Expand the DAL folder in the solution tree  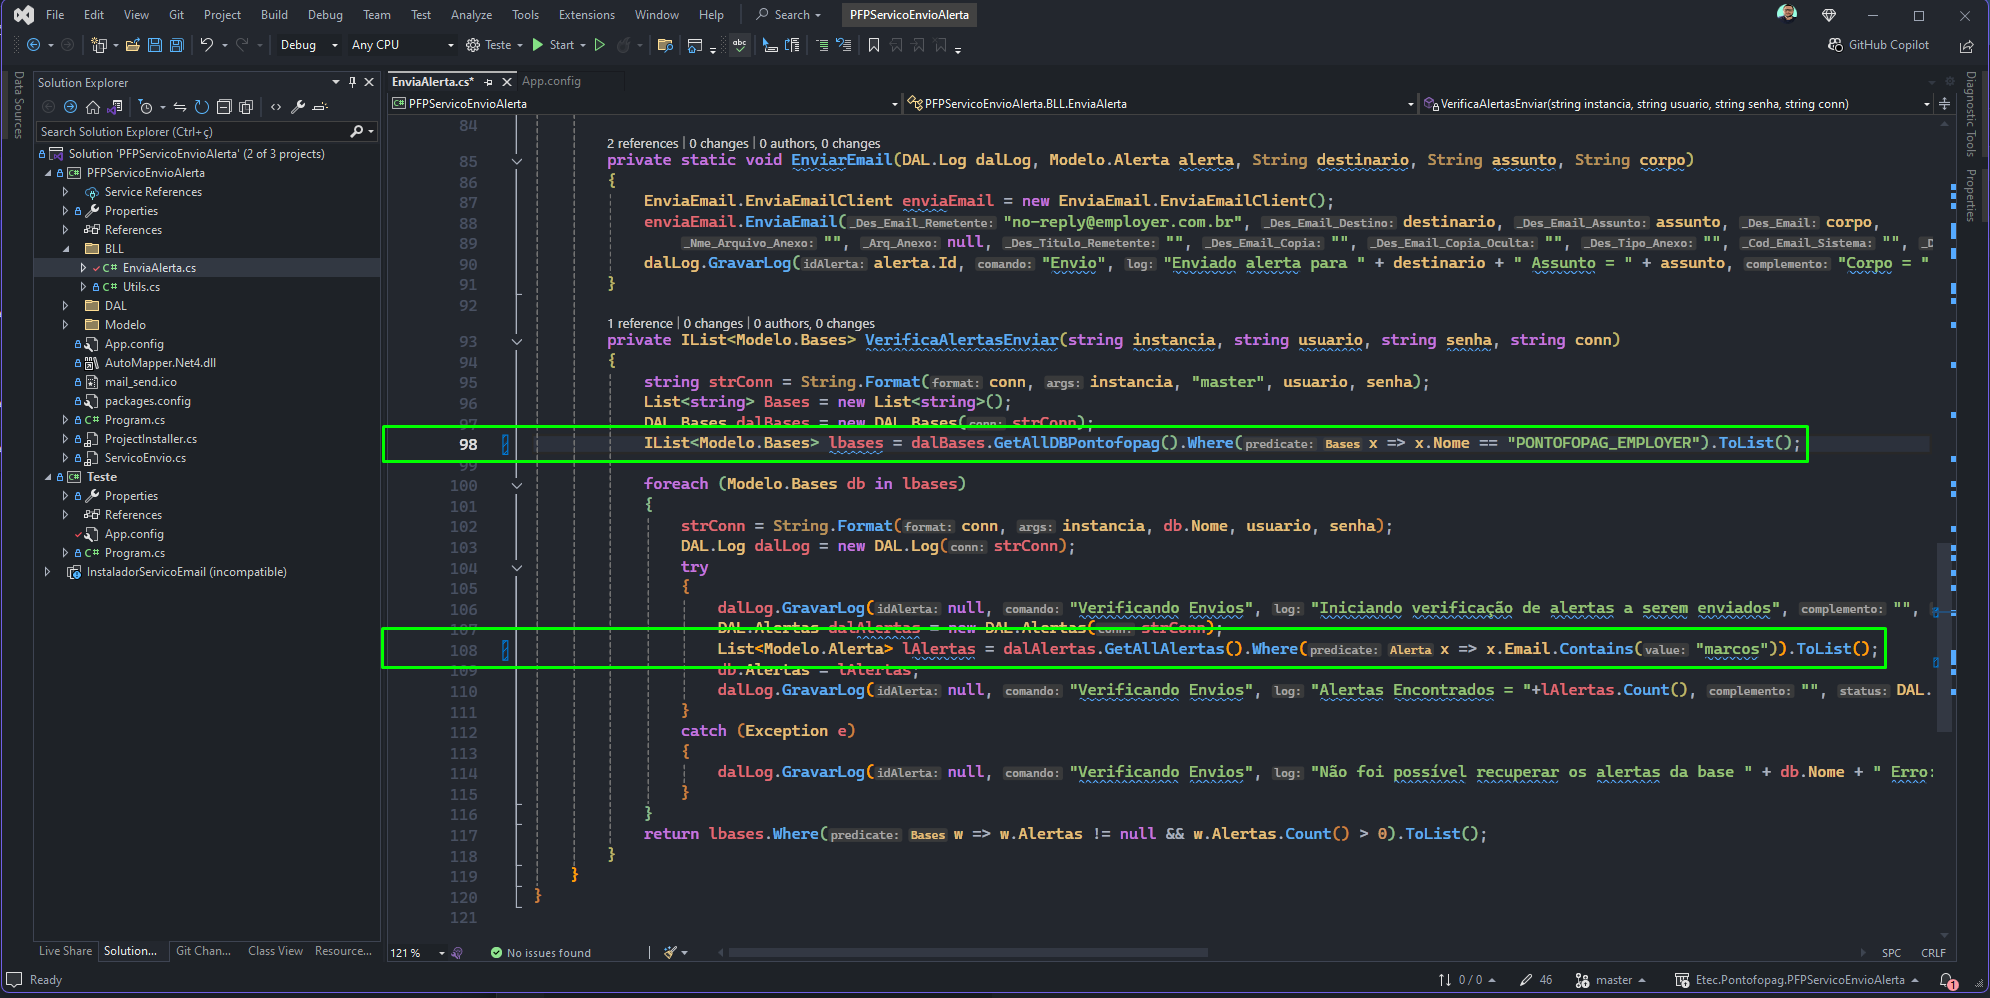66,306
